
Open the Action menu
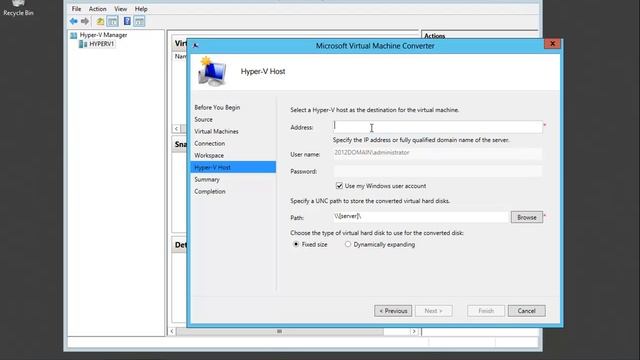pyautogui.click(x=98, y=9)
